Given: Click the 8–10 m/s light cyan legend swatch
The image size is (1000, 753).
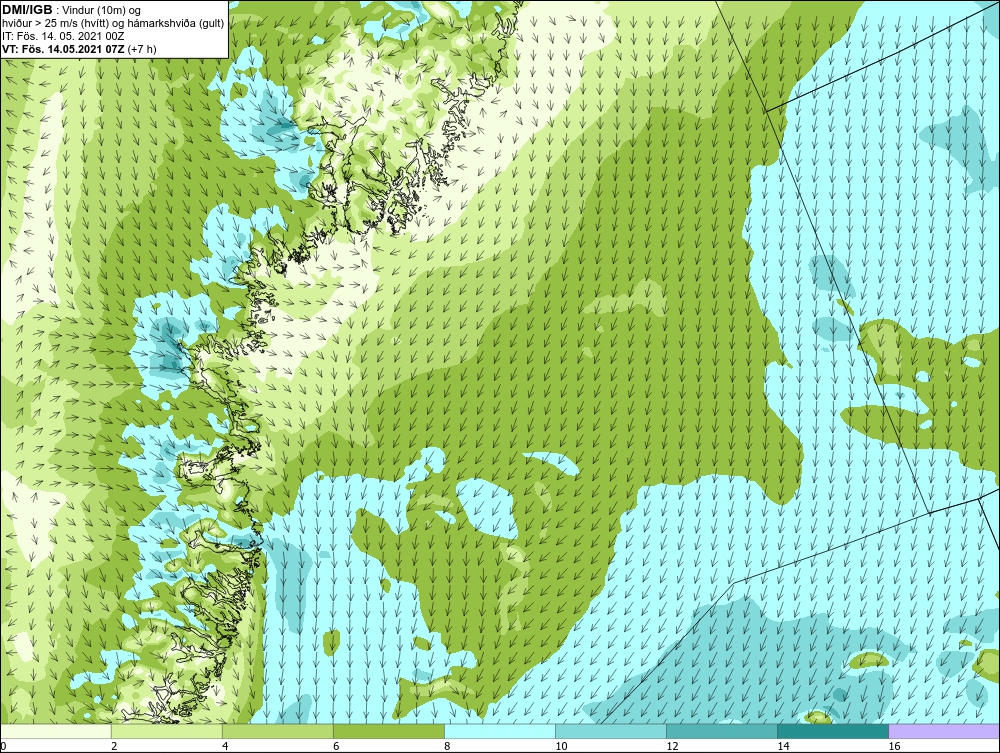Looking at the screenshot, I should tap(500, 731).
